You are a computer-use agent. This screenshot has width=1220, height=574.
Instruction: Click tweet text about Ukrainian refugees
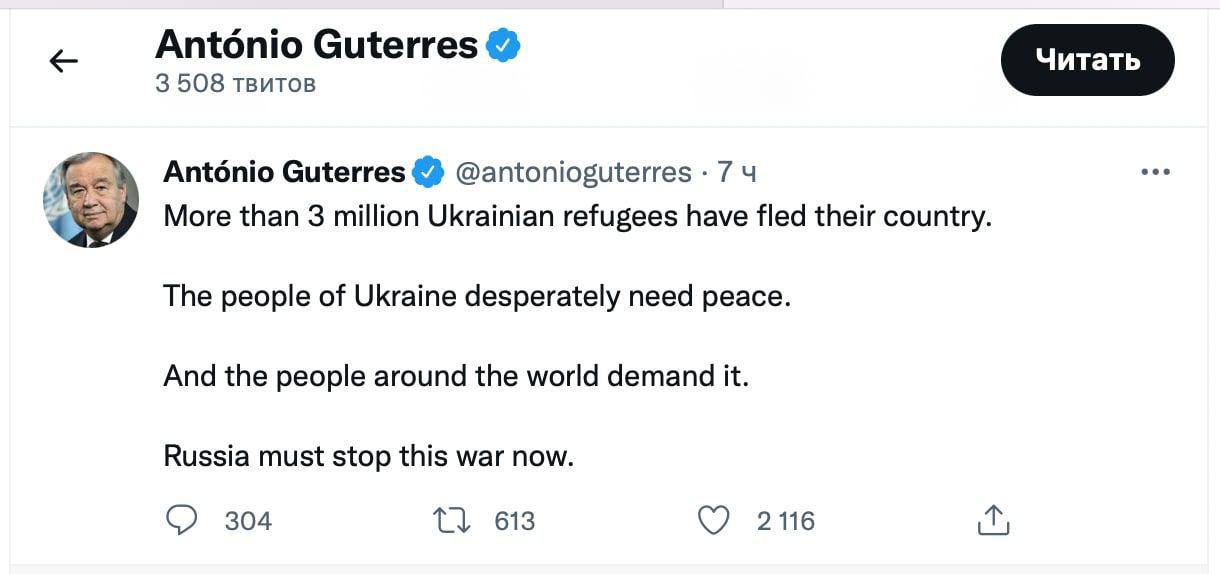[x=577, y=216]
